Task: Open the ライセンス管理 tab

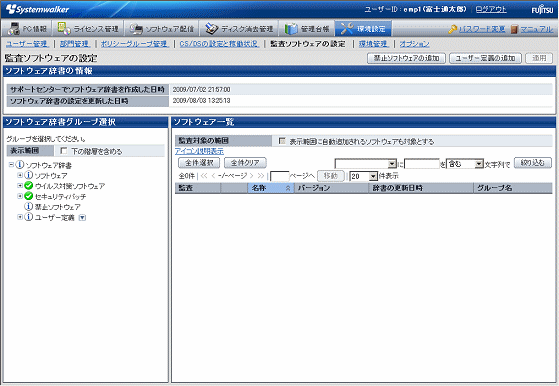Action: 88,29
